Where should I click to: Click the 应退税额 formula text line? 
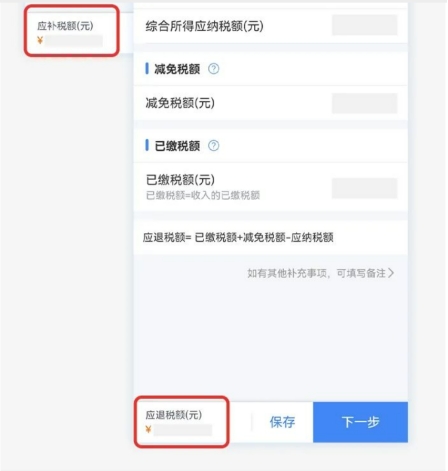click(x=238, y=237)
